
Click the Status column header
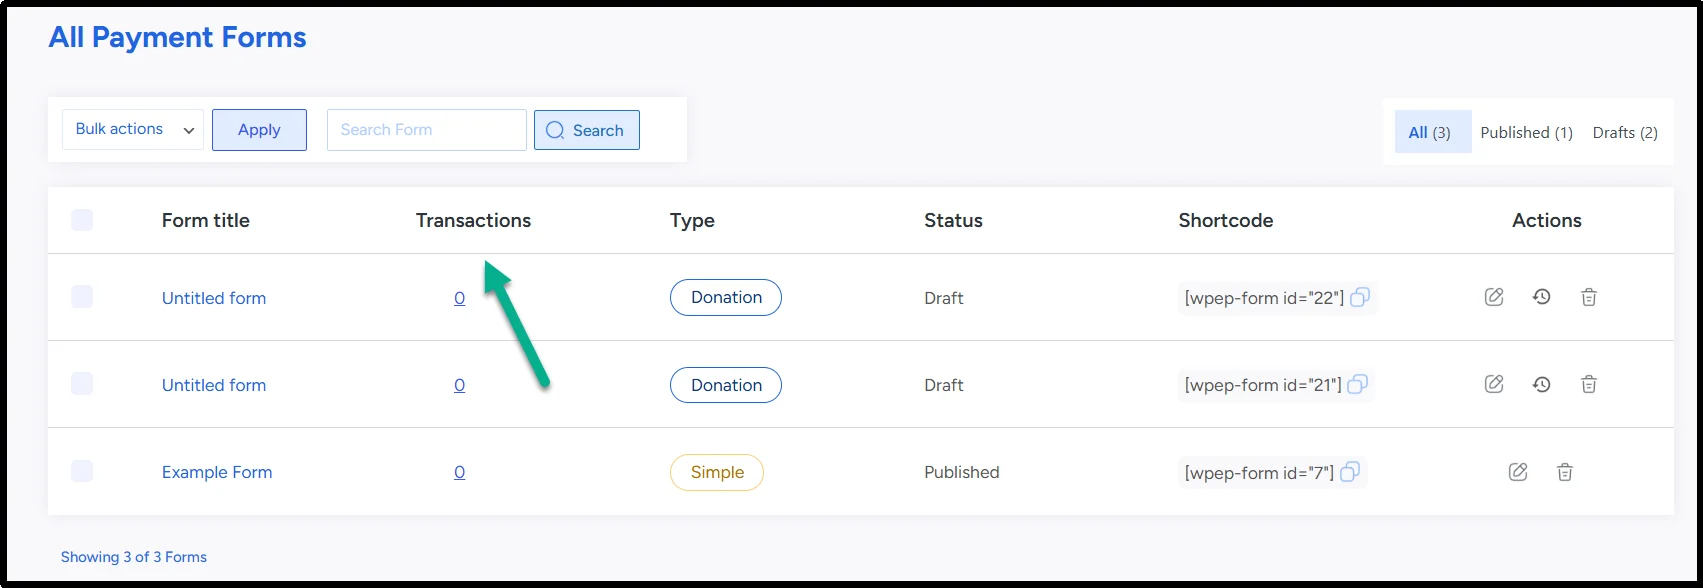pyautogui.click(x=953, y=221)
